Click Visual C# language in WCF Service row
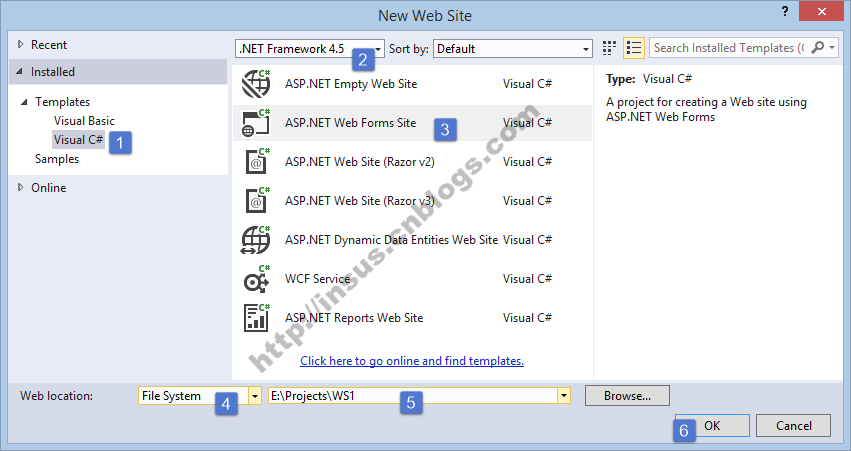851x451 pixels. click(527, 279)
